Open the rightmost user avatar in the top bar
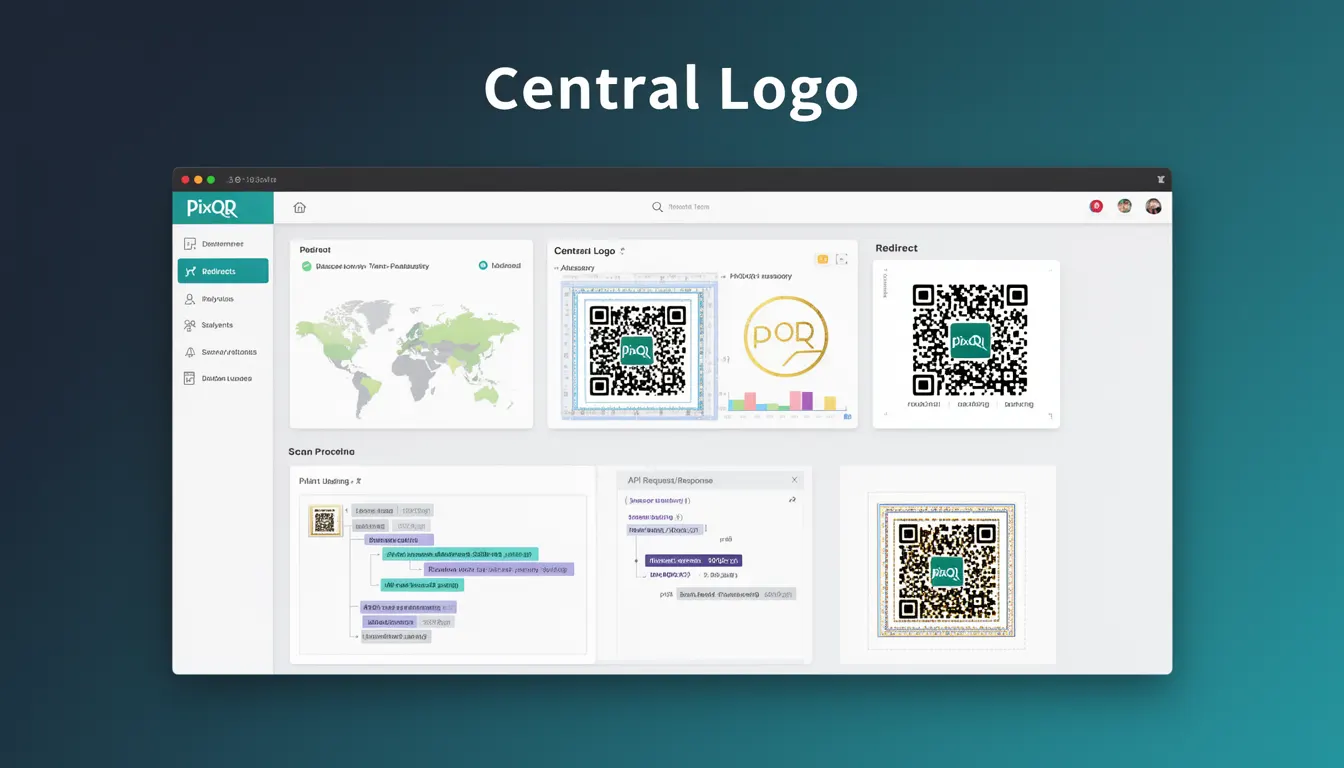Screen dimensions: 1344x768 click(1153, 206)
